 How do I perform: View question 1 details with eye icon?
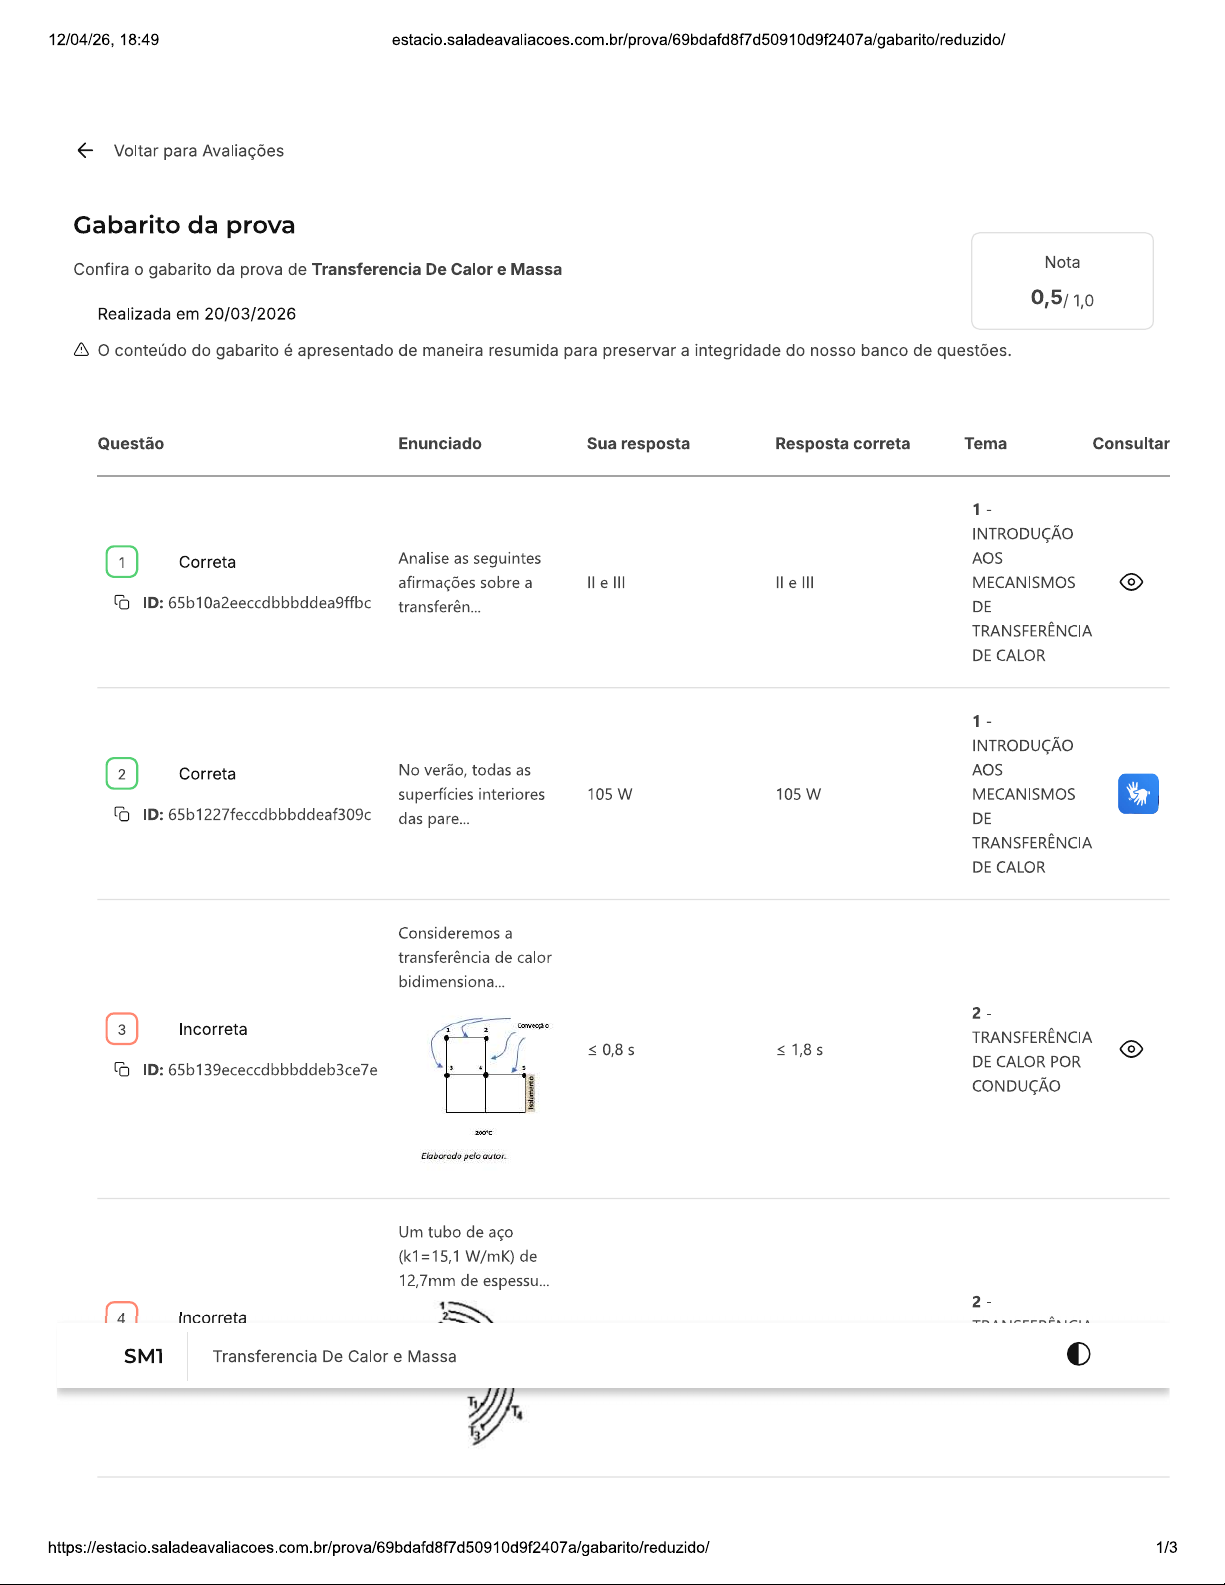(1131, 582)
